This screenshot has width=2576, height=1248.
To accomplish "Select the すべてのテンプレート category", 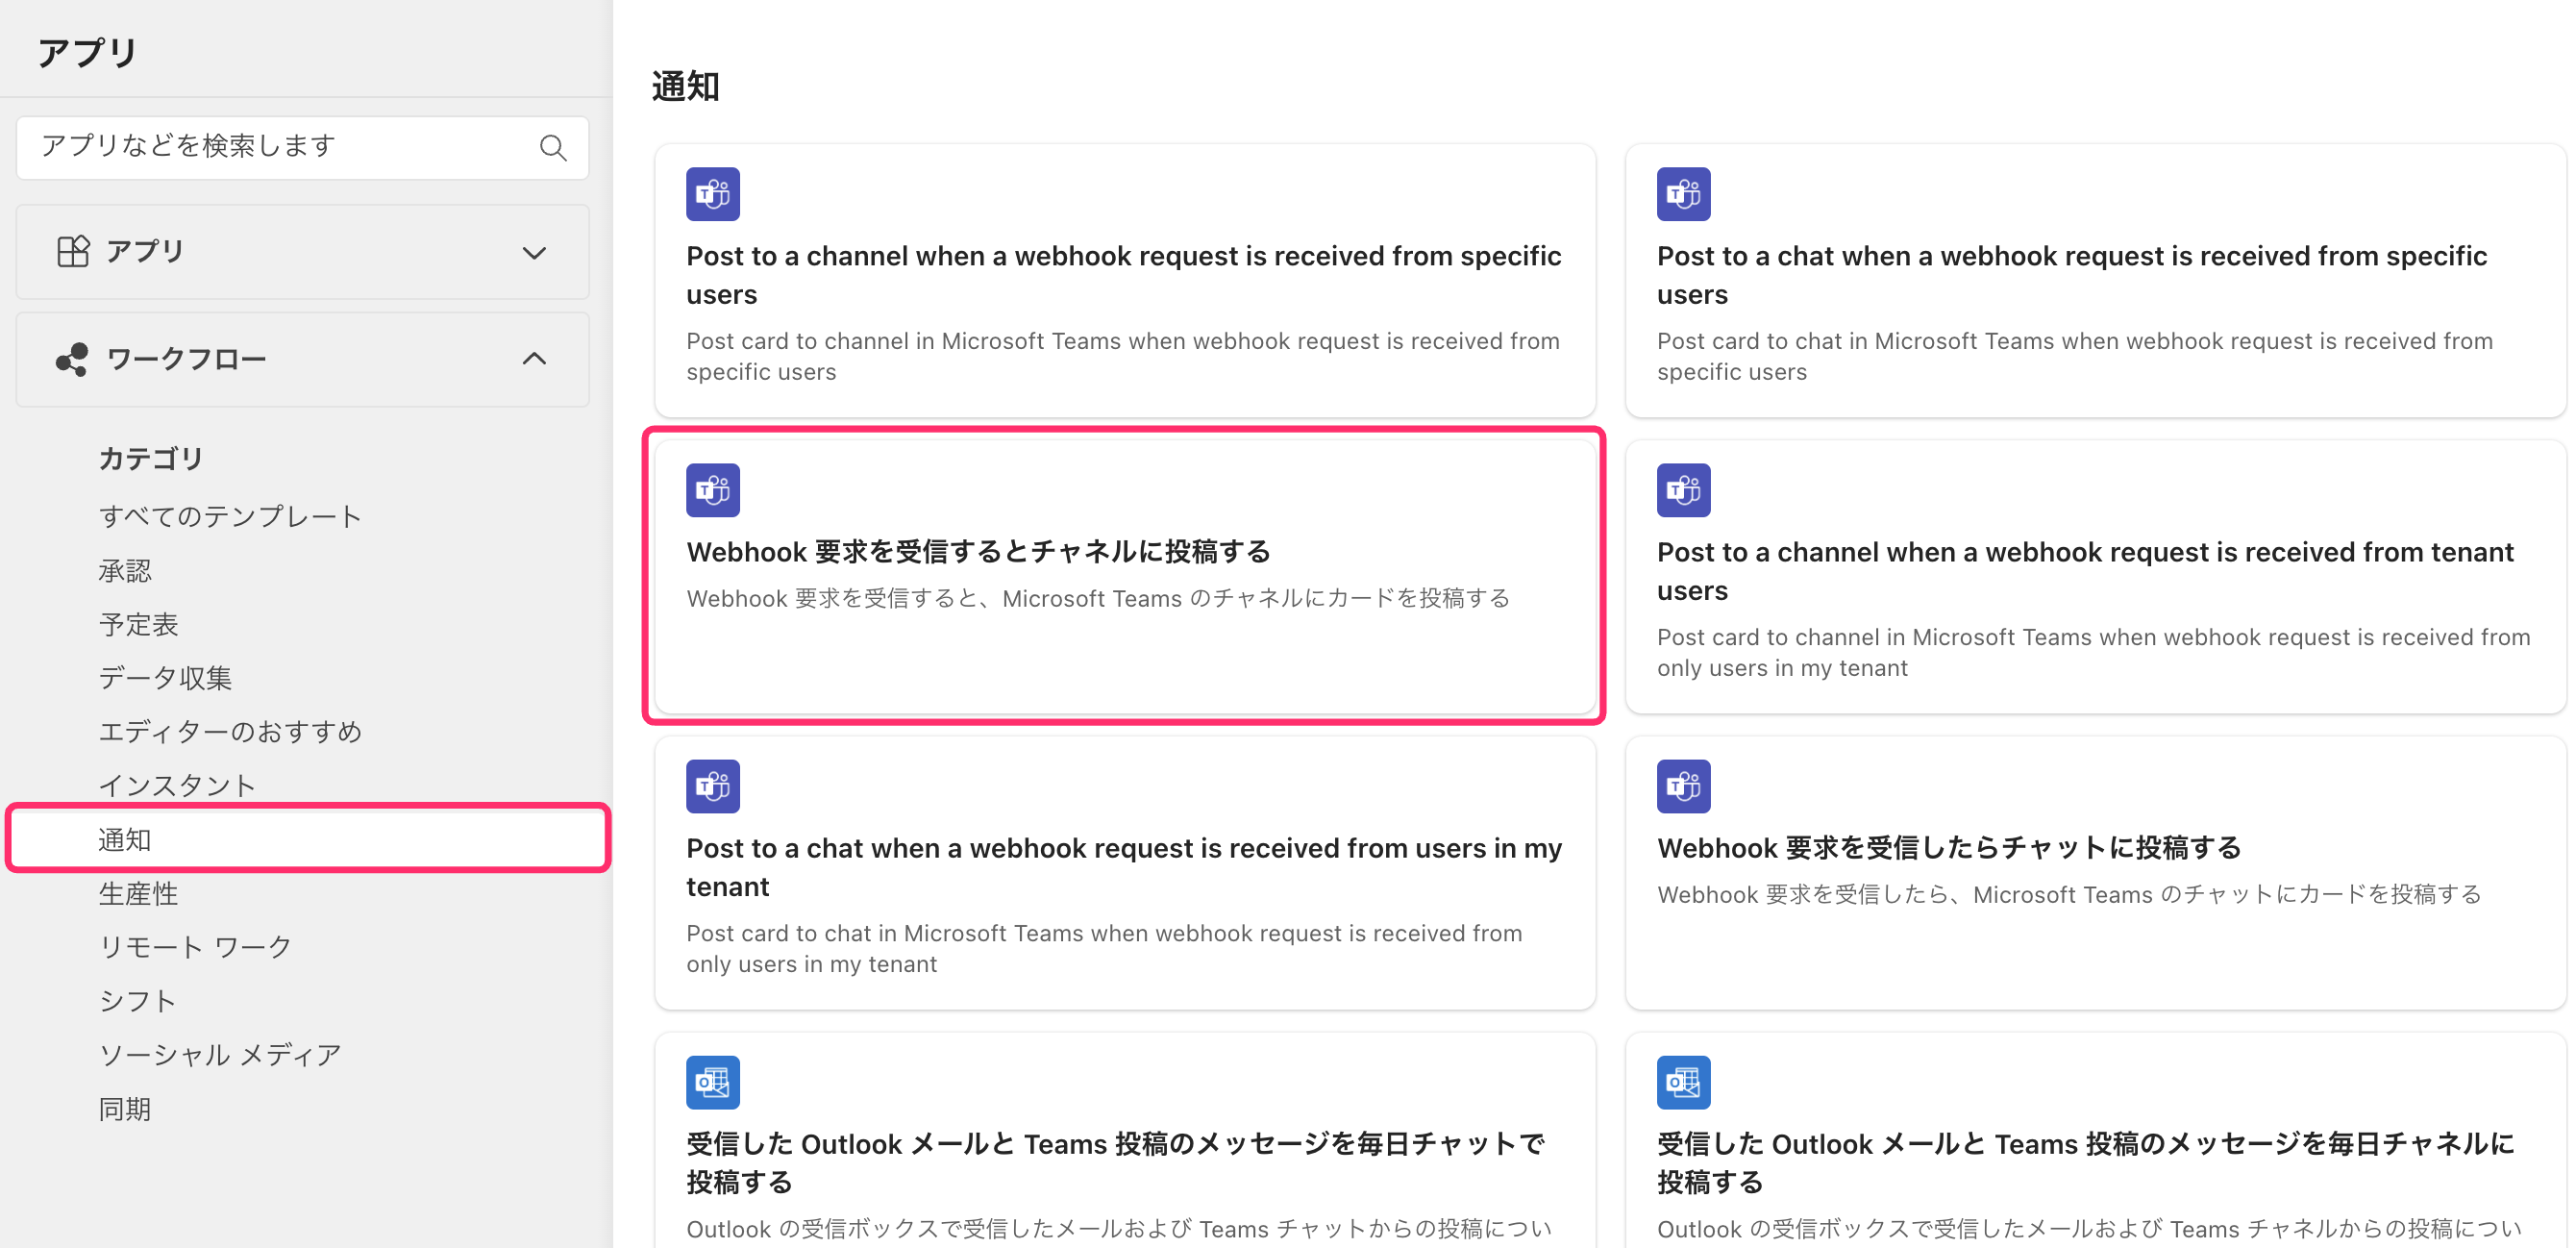I will [x=230, y=516].
